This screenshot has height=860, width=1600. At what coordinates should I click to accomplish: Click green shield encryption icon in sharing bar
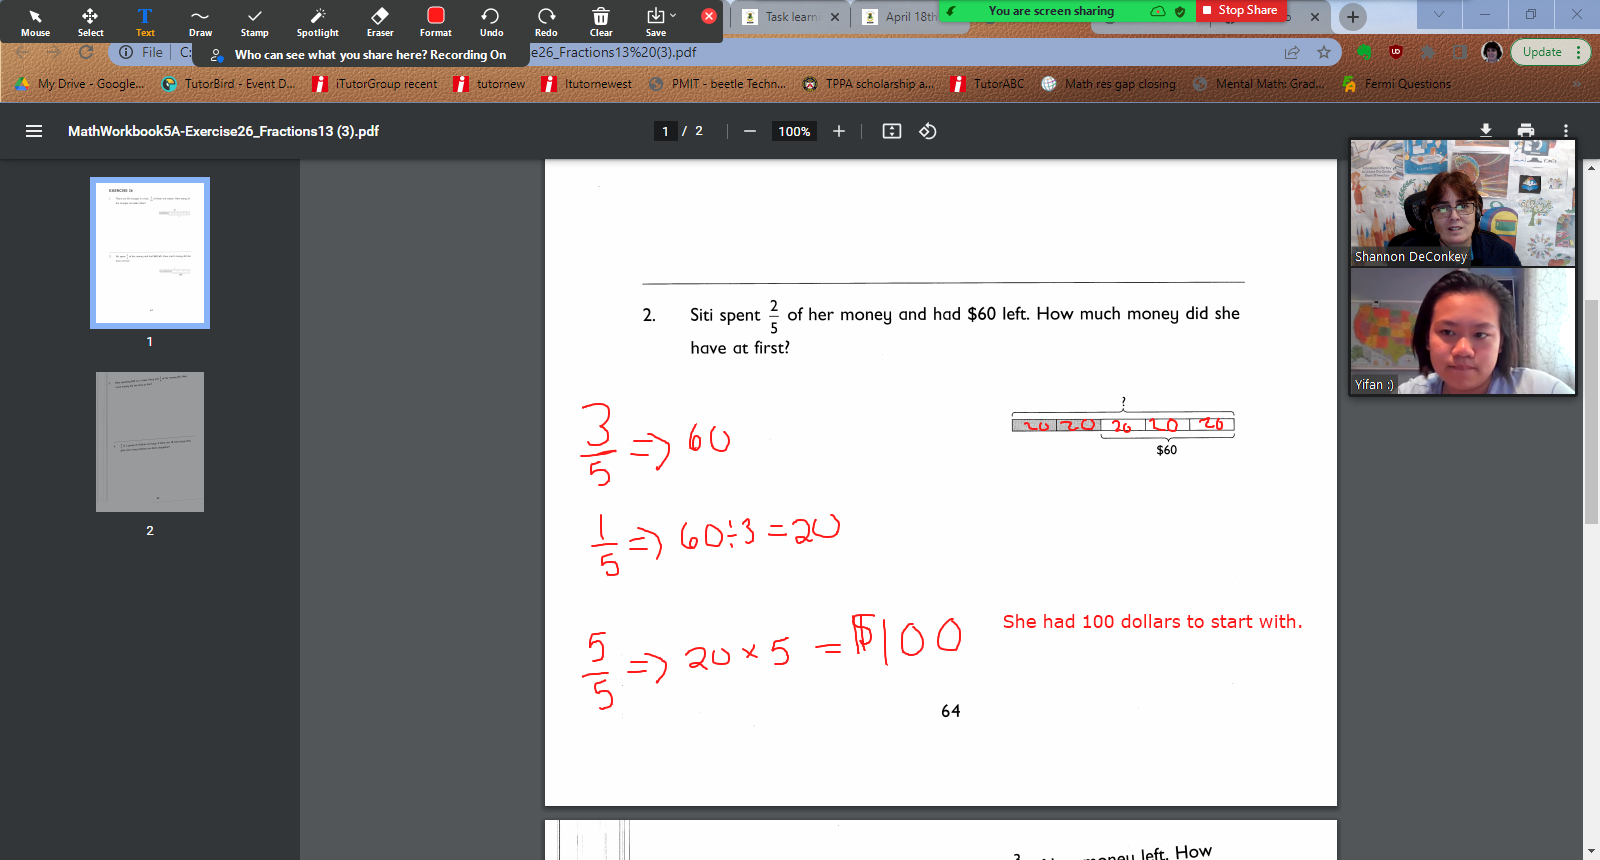(1180, 11)
